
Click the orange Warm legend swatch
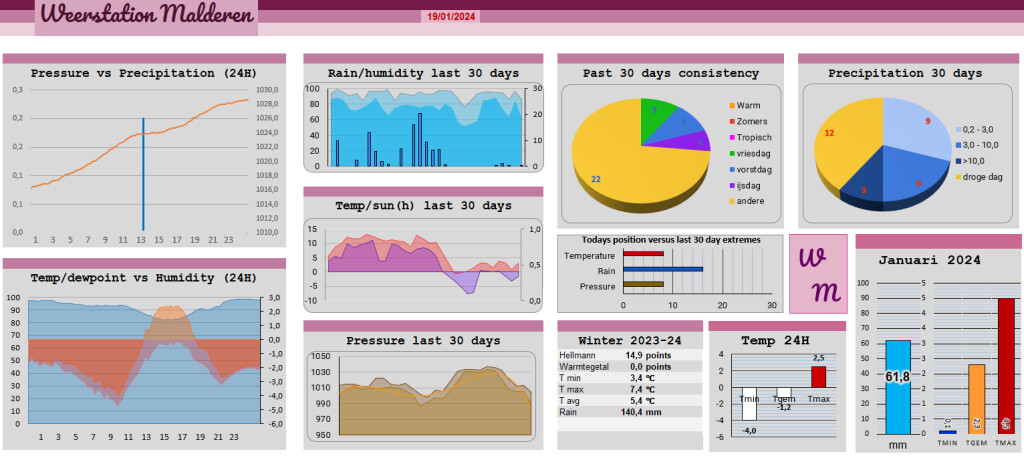(x=731, y=105)
